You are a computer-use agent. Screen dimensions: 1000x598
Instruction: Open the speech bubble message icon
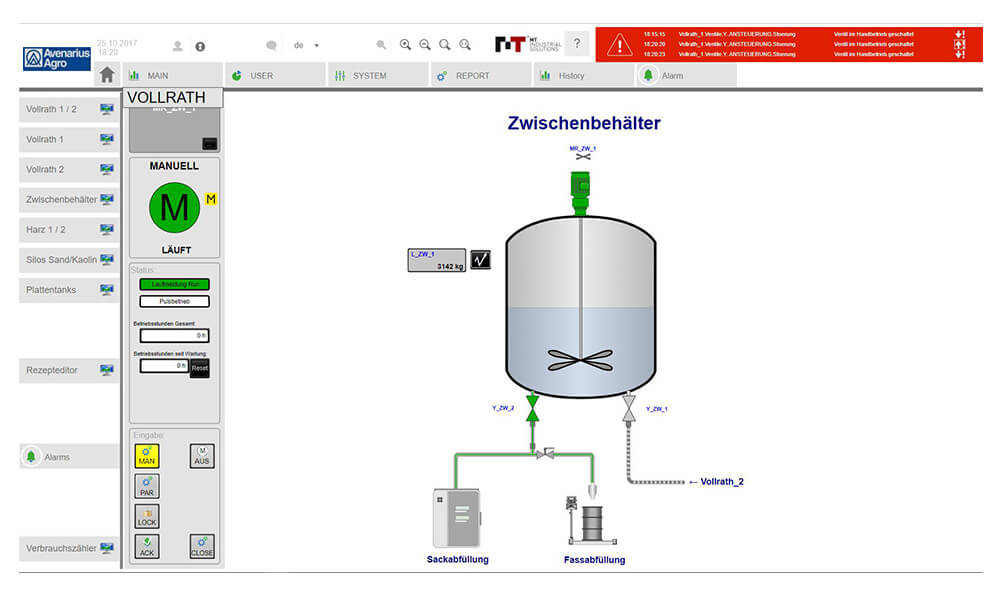(271, 45)
